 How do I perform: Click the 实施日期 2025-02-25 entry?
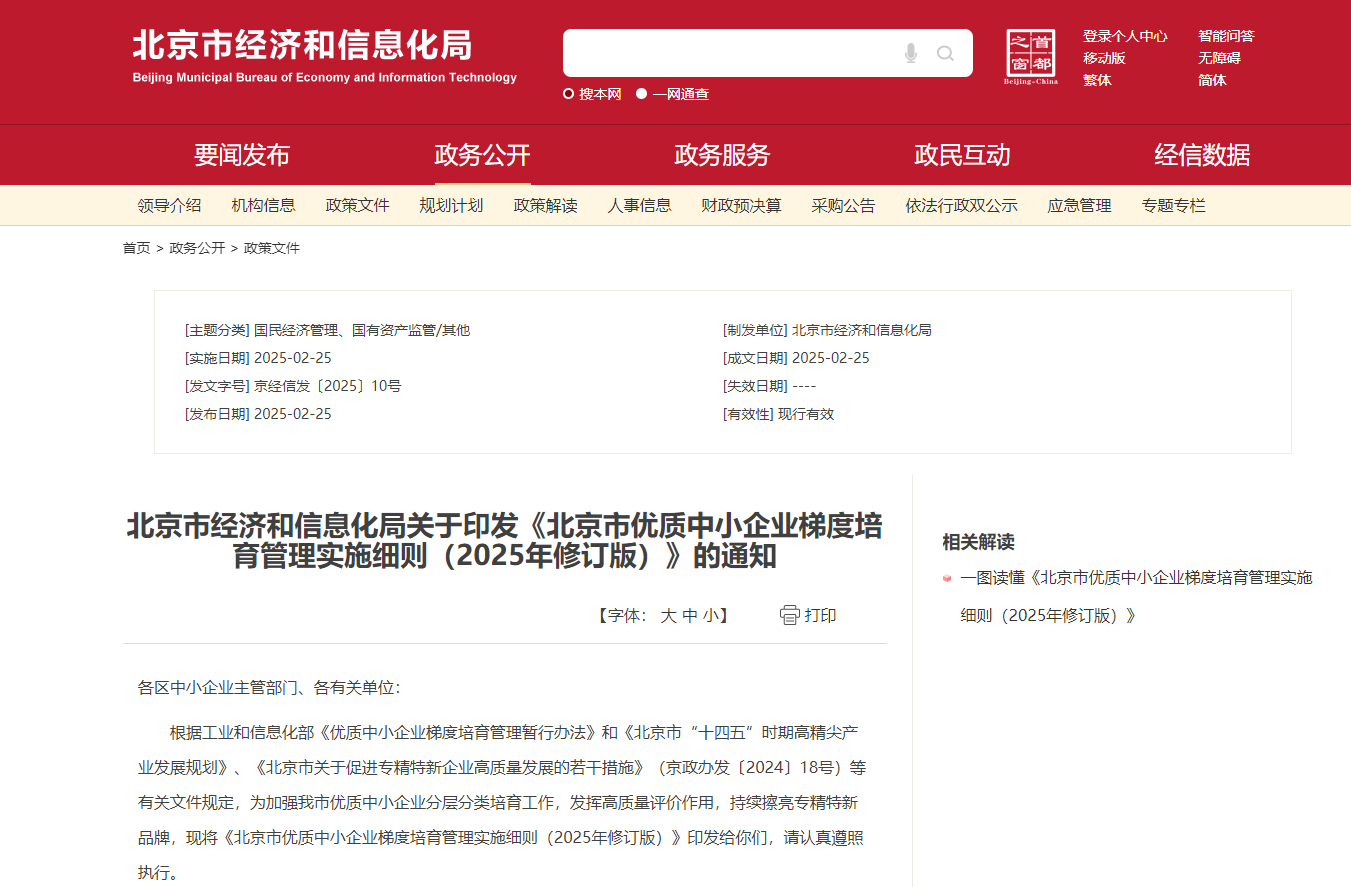coord(258,358)
